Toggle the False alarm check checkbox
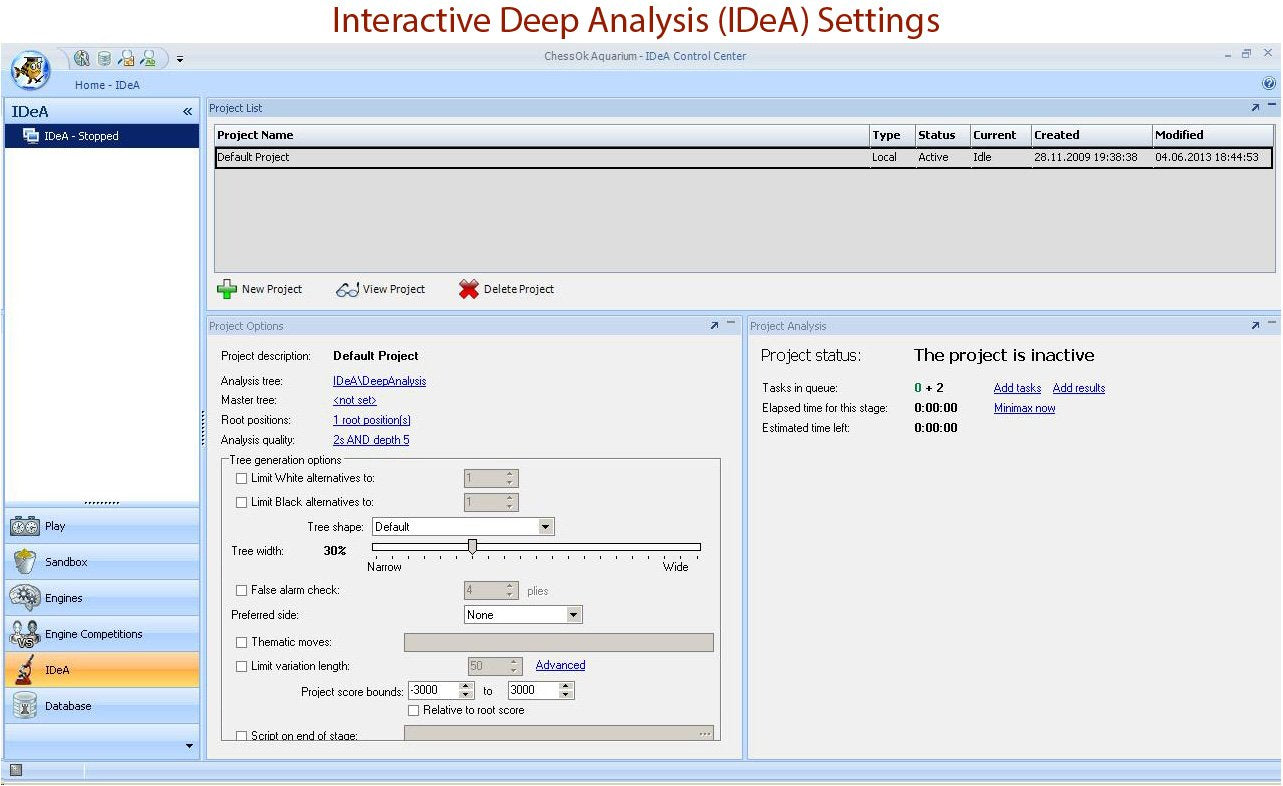1283x786 pixels. coord(241,591)
